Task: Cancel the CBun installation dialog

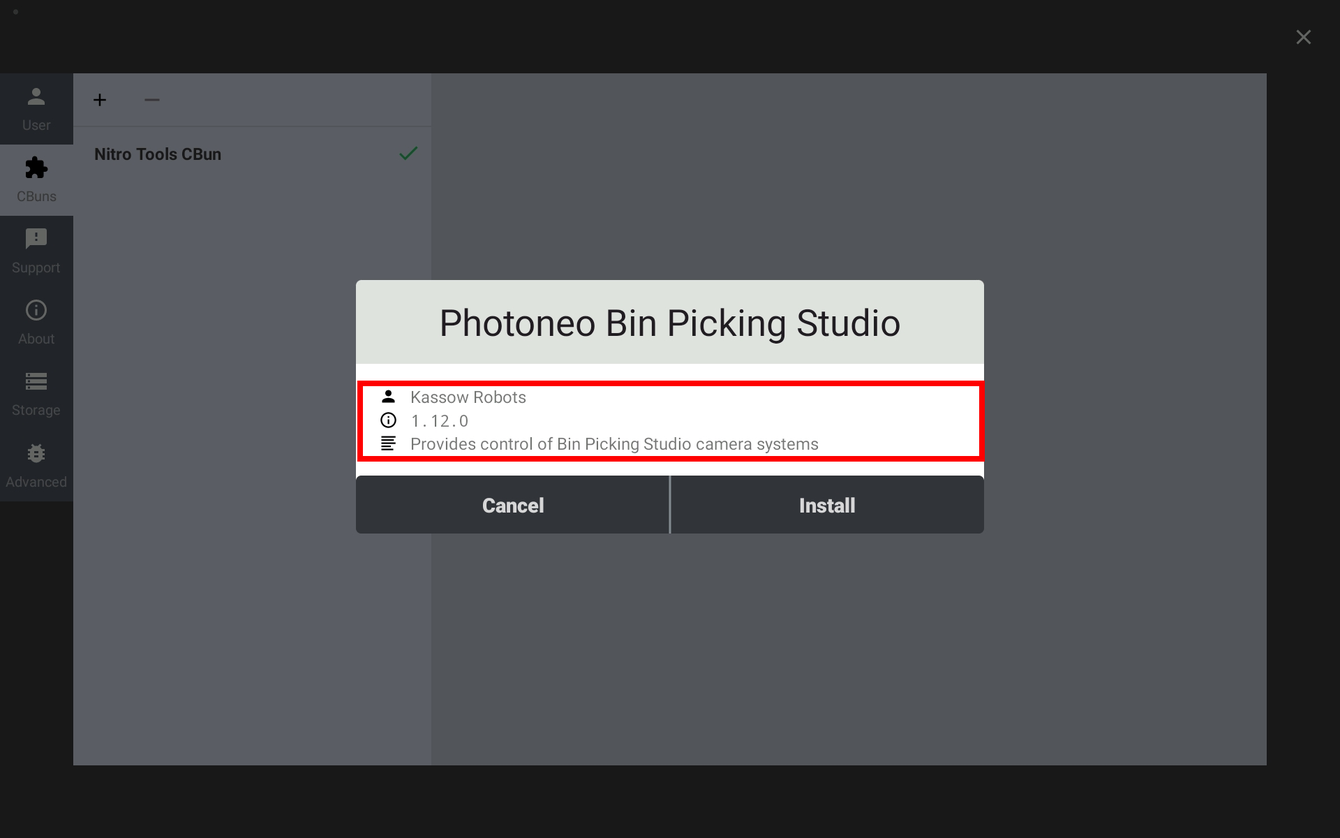Action: pos(512,505)
